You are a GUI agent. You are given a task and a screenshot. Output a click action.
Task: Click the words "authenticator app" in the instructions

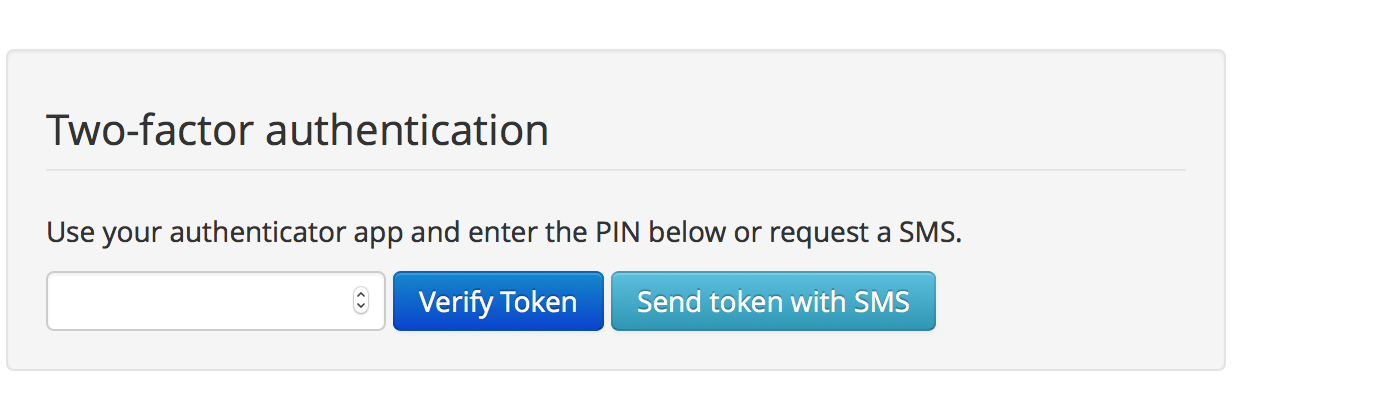[x=288, y=234]
